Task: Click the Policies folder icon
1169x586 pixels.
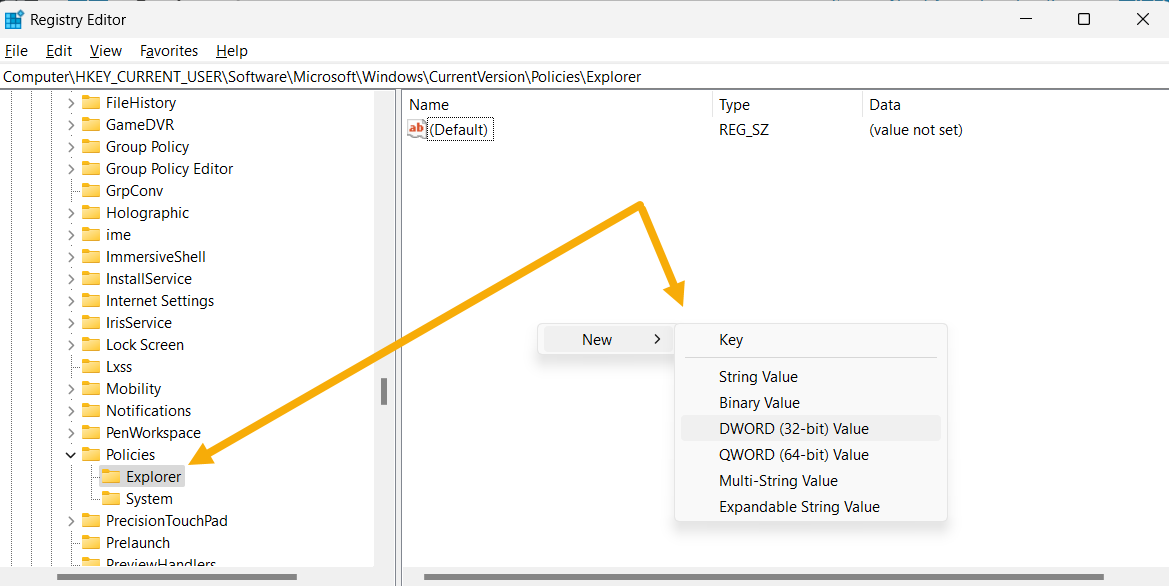Action: (92, 454)
